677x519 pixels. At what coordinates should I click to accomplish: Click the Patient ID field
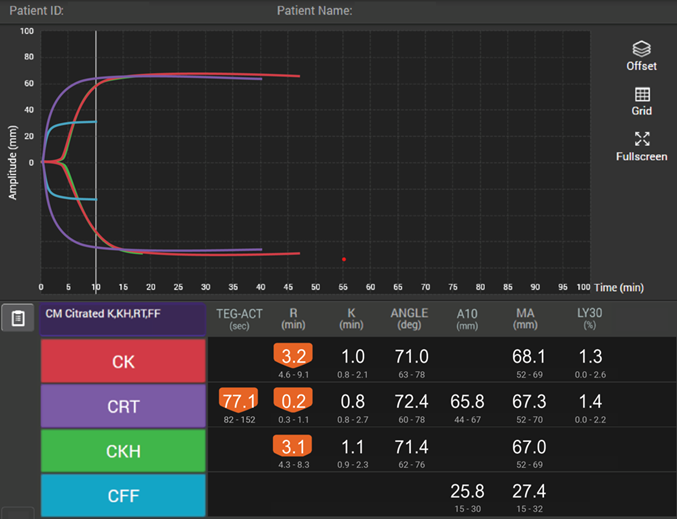click(36, 10)
